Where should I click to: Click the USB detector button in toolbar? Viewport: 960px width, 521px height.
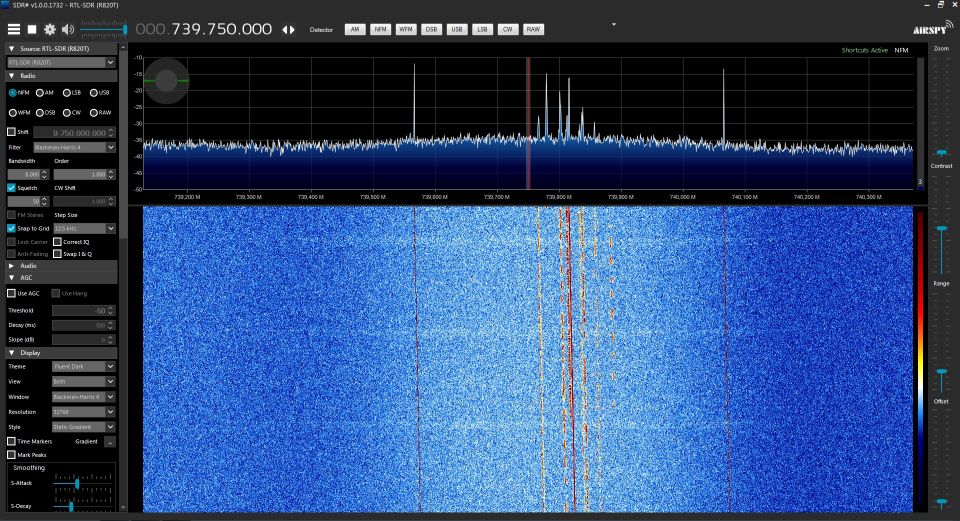(x=456, y=30)
